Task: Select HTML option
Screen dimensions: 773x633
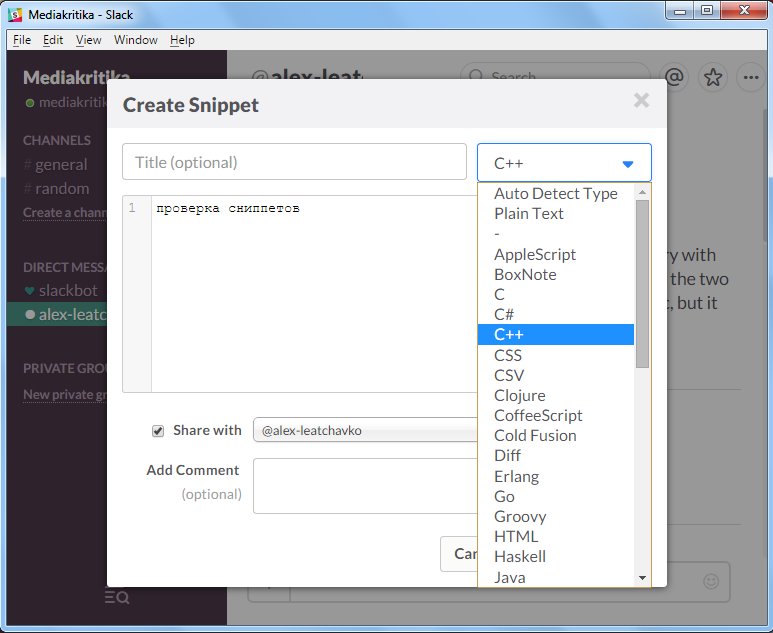Action: pos(556,536)
